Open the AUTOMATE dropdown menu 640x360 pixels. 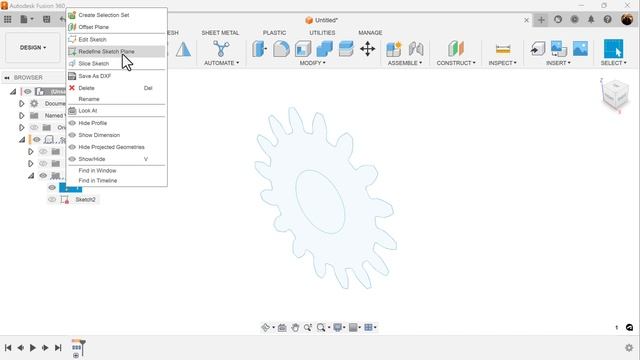coord(222,63)
